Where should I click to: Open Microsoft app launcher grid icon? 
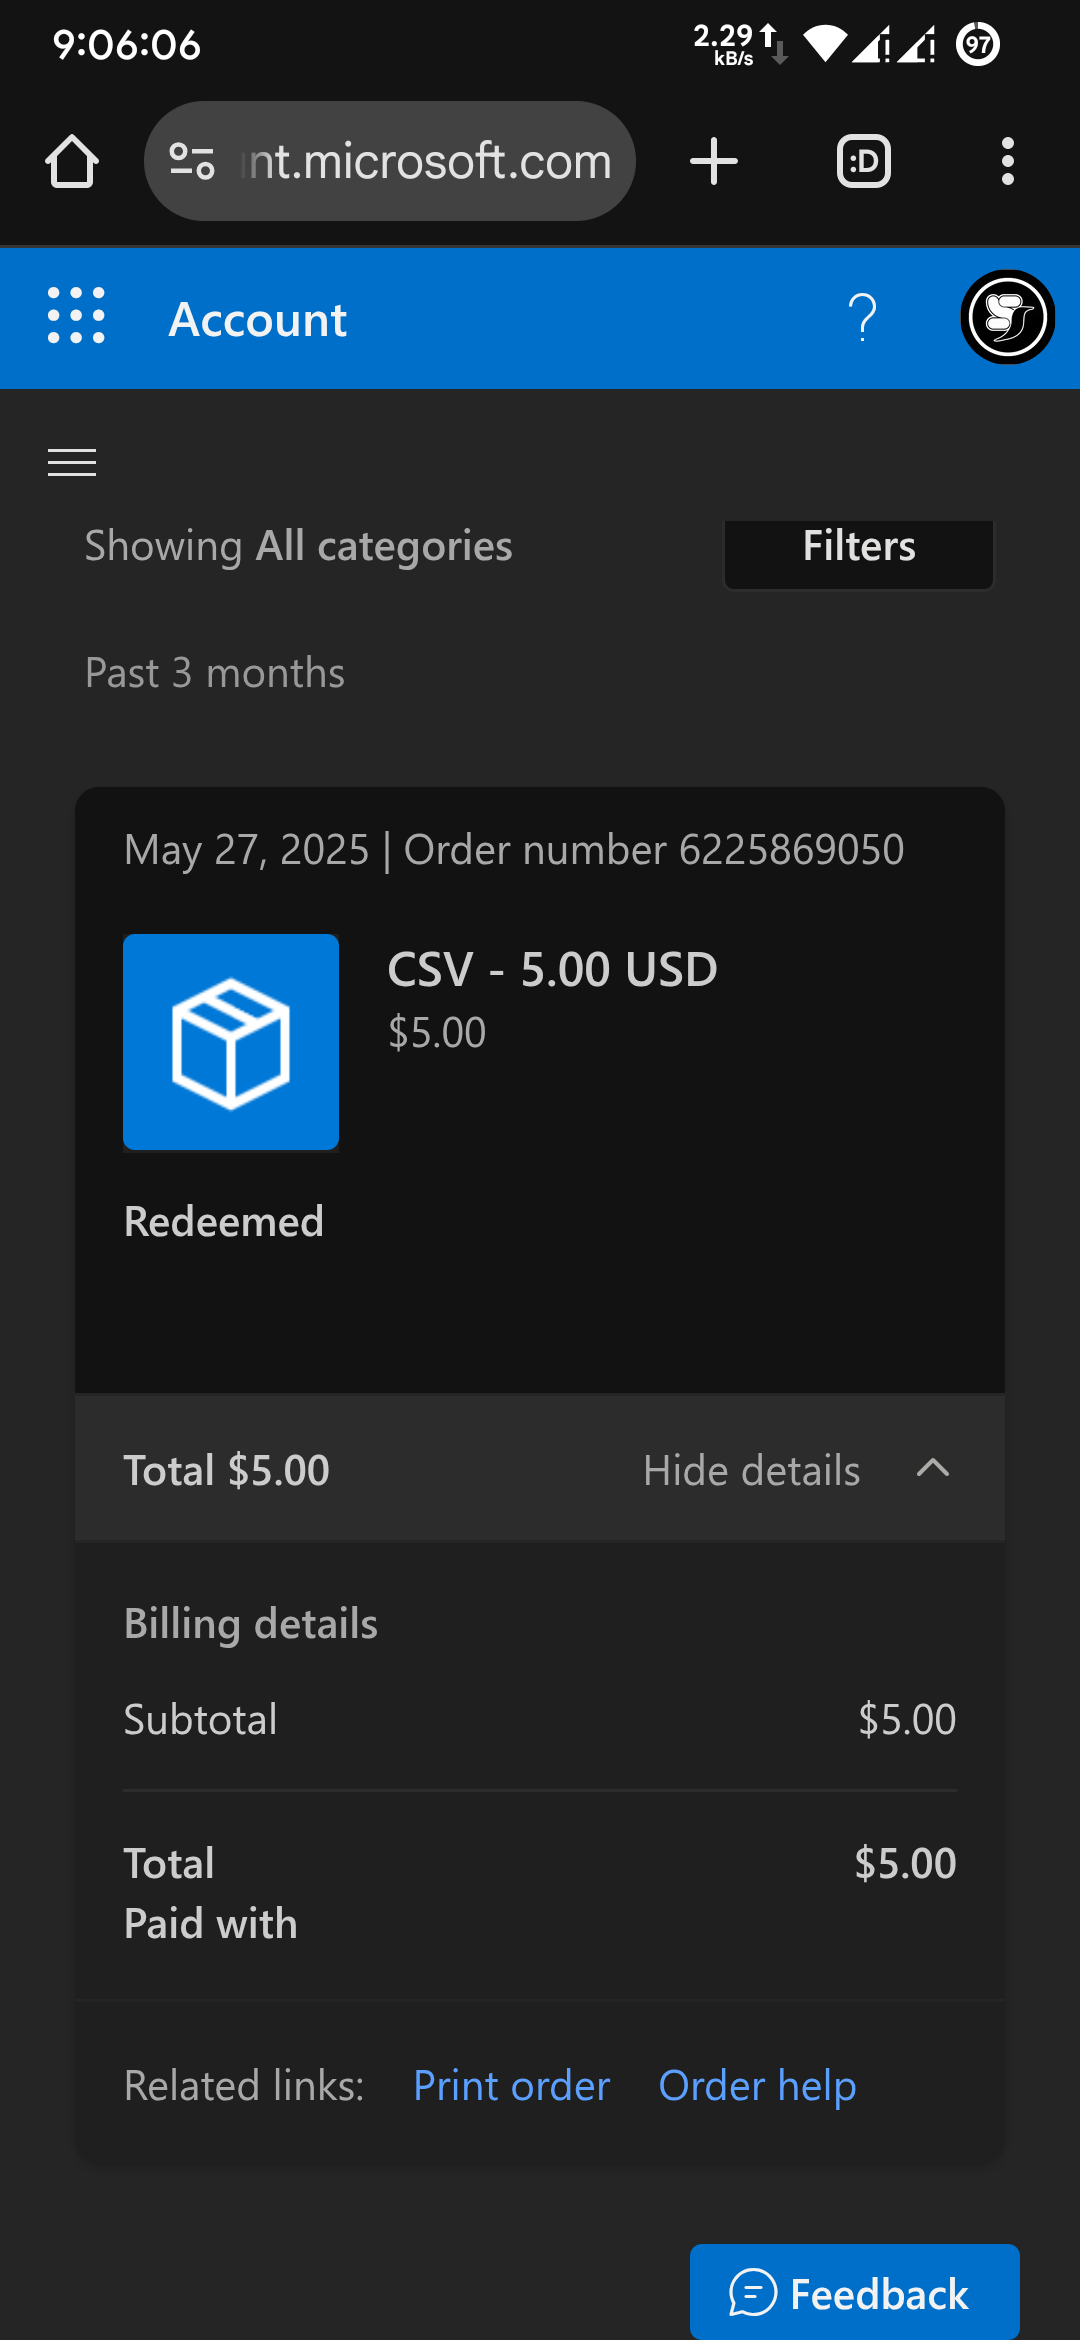pyautogui.click(x=76, y=316)
